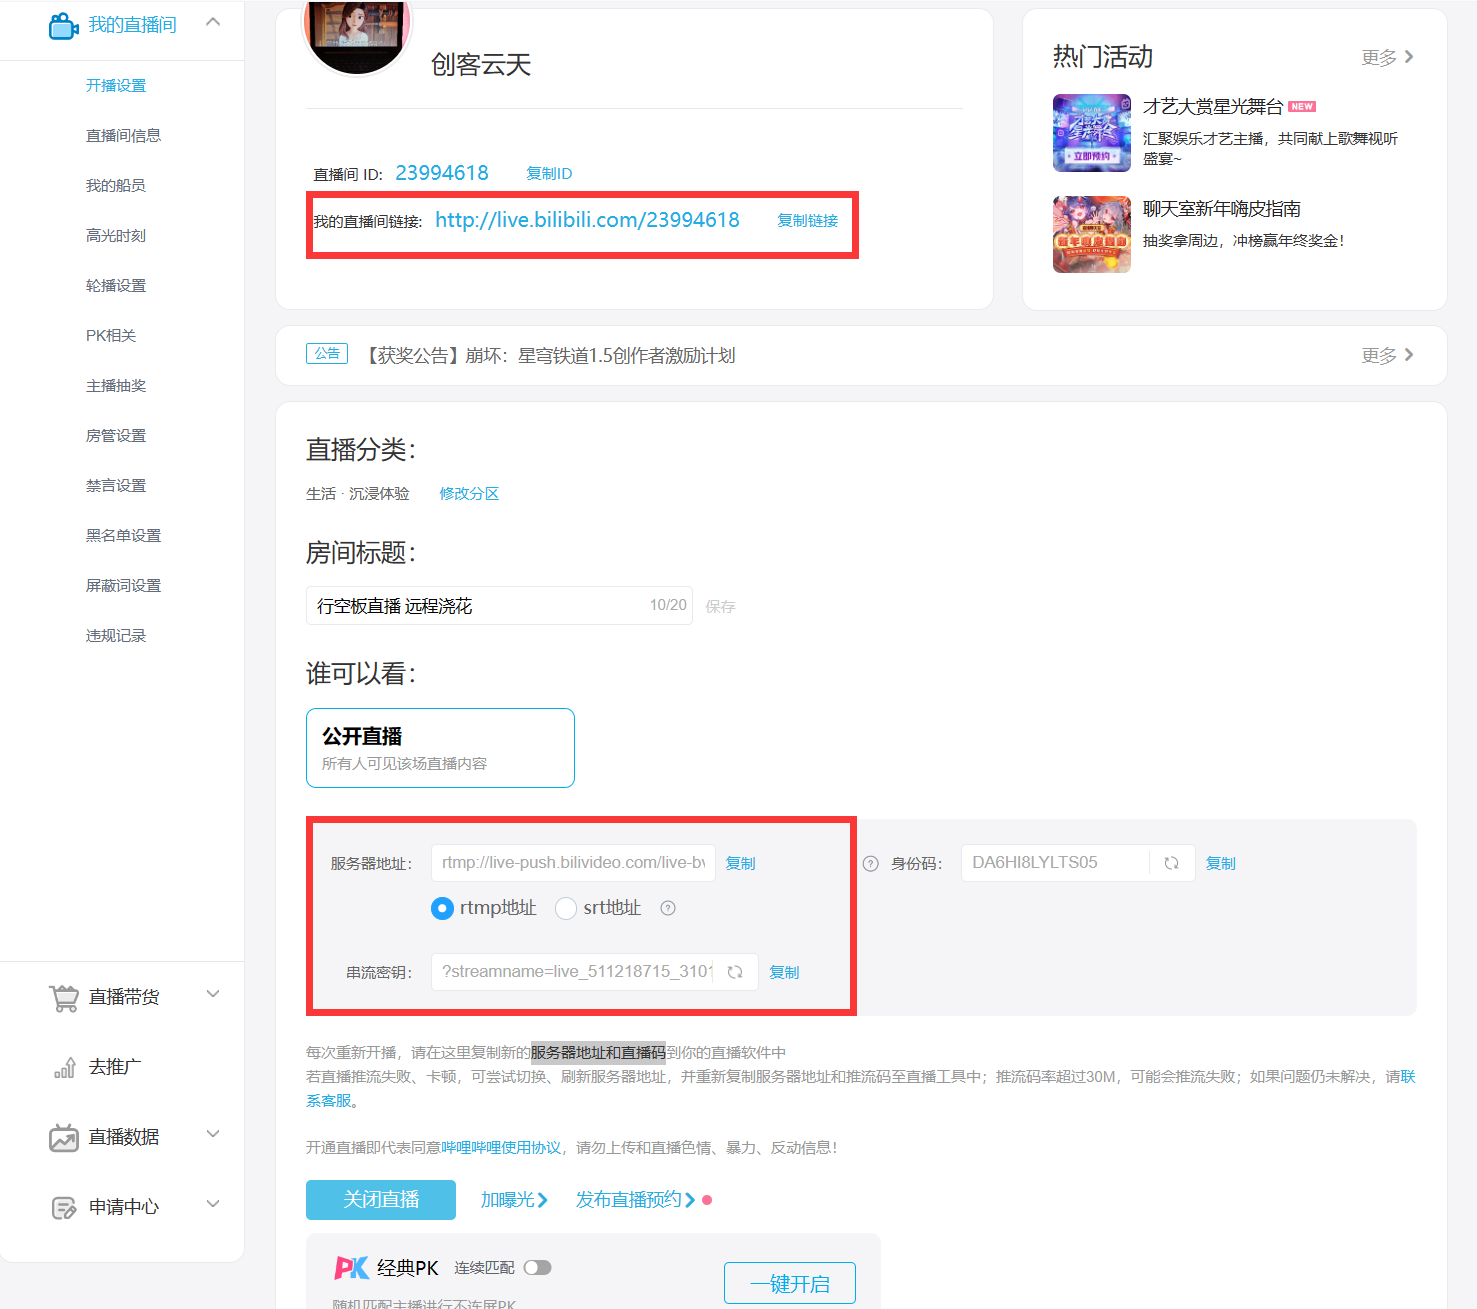
Task: Open 哔哩哔哩使用协议 agreement link
Action: click(501, 1147)
